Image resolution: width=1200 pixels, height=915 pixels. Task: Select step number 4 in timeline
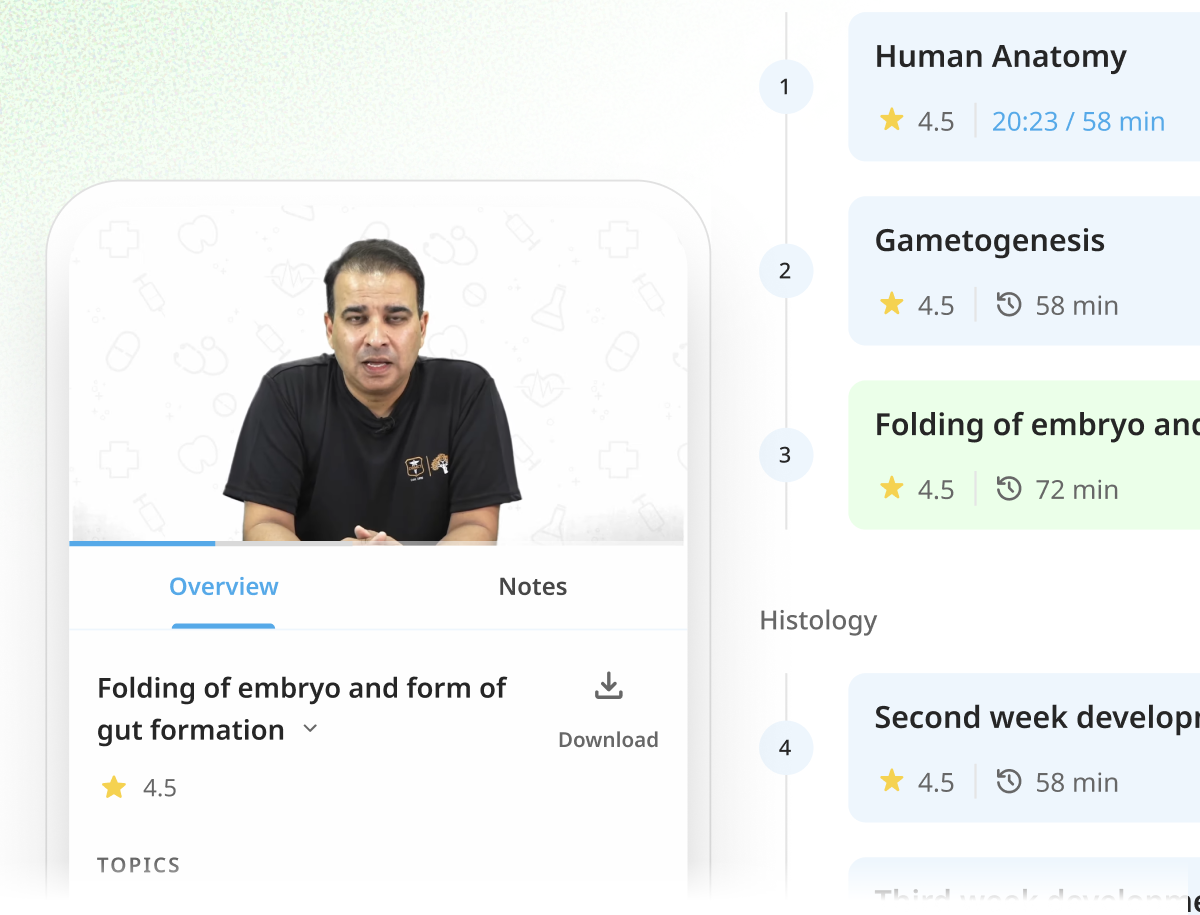click(785, 748)
